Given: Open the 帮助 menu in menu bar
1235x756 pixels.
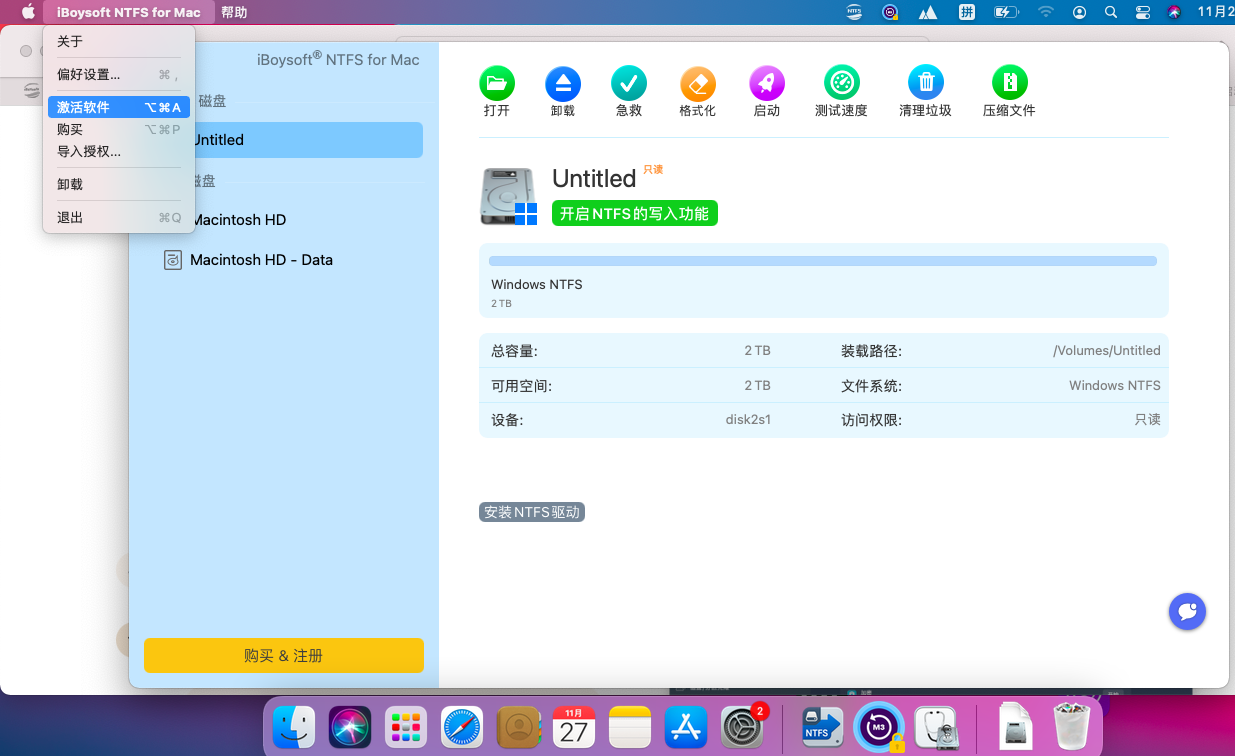Looking at the screenshot, I should click(234, 12).
